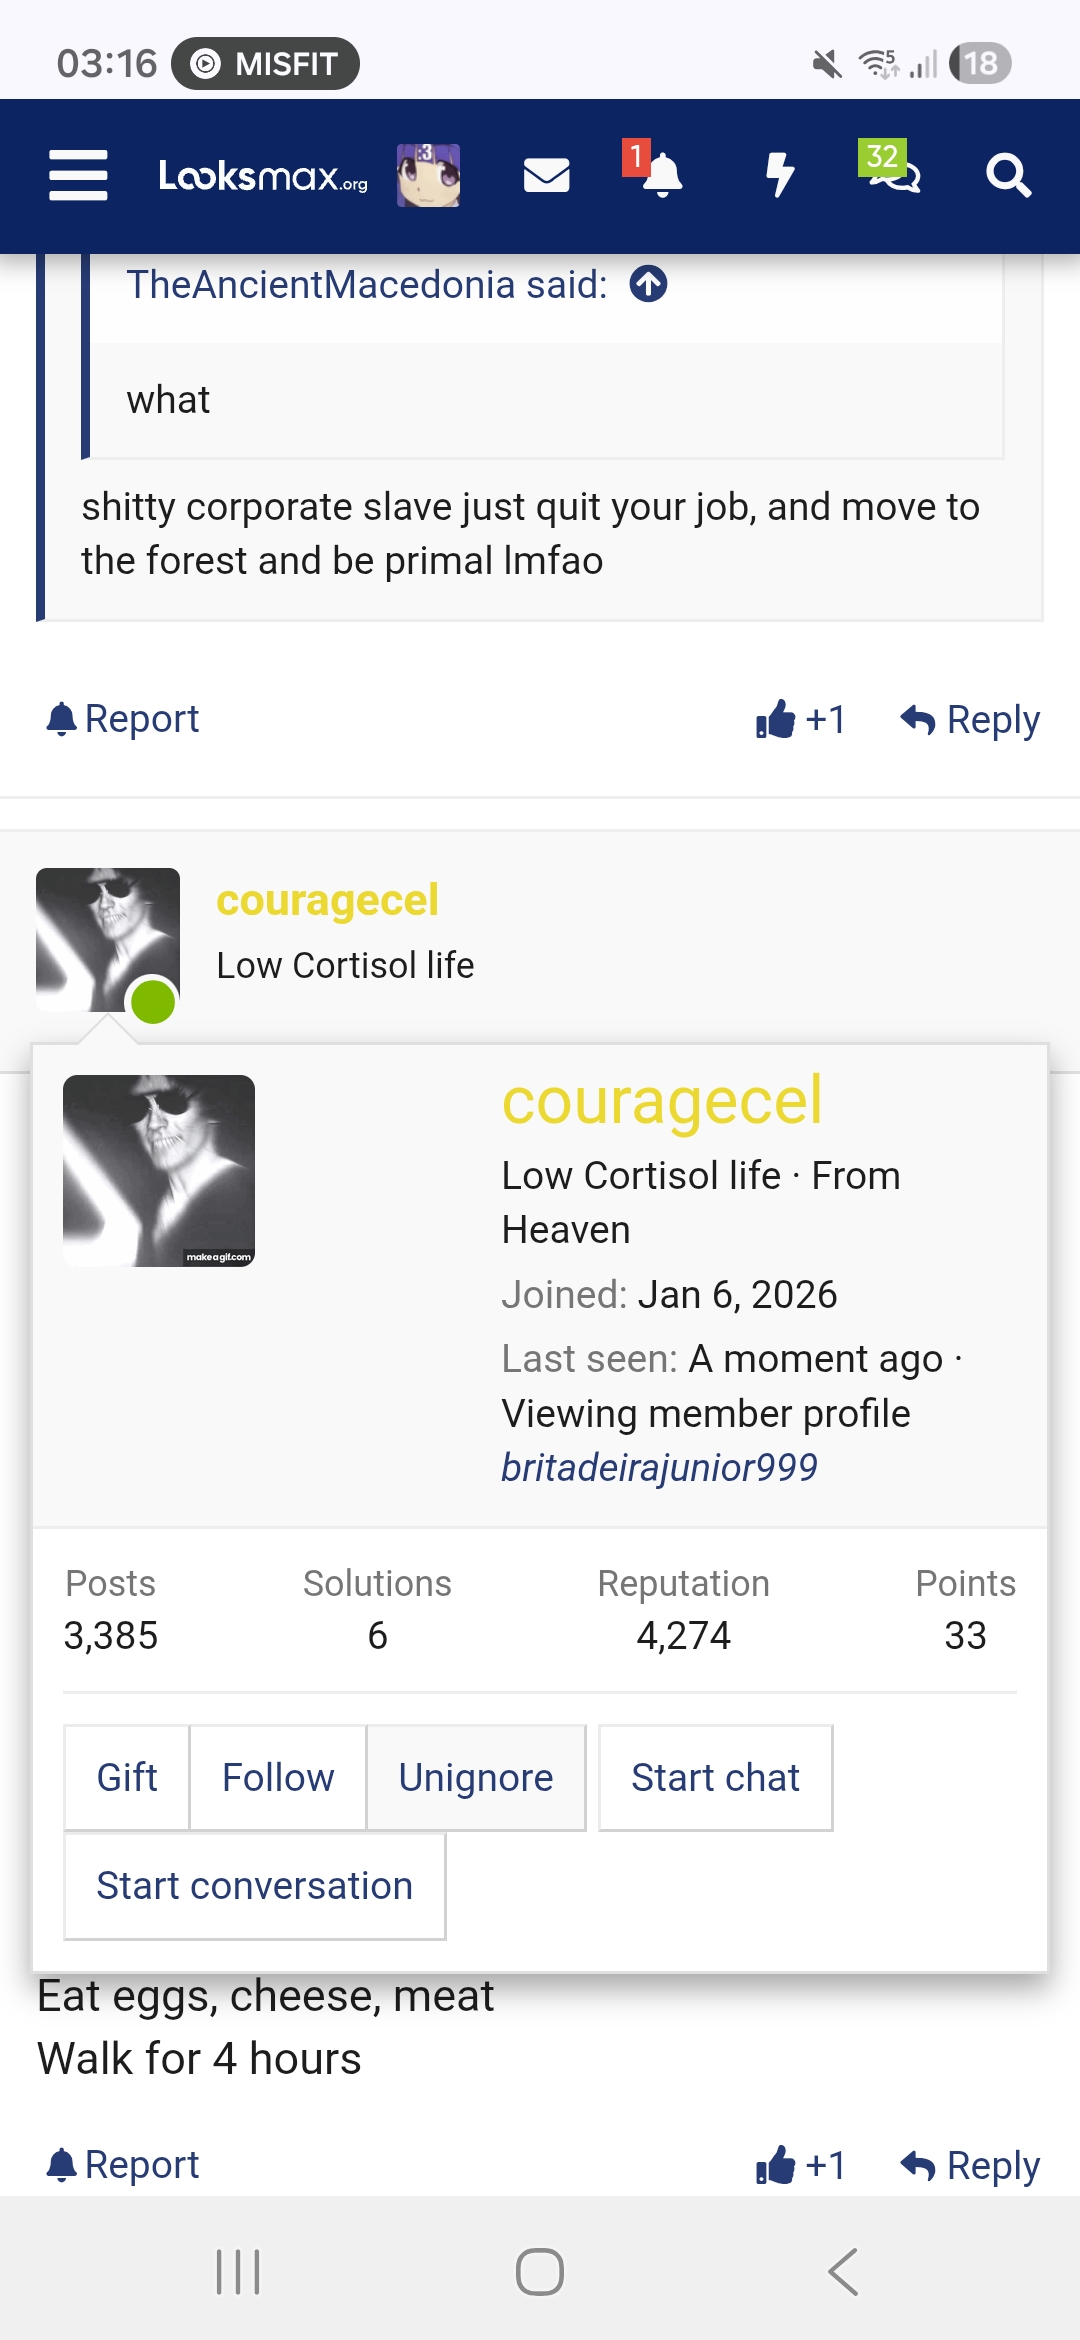This screenshot has height=2340, width=1080.
Task: Like couragecel's post with +1
Action: pyautogui.click(x=801, y=2165)
